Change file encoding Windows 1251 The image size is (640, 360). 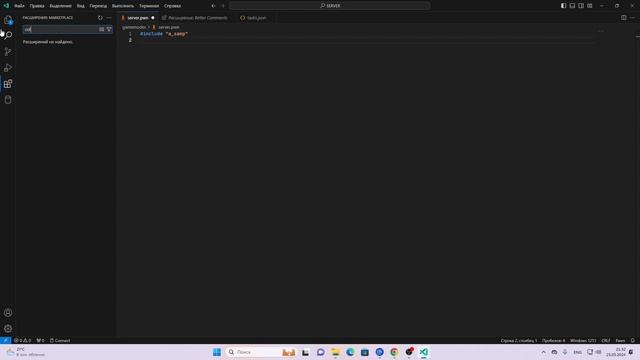(583, 340)
